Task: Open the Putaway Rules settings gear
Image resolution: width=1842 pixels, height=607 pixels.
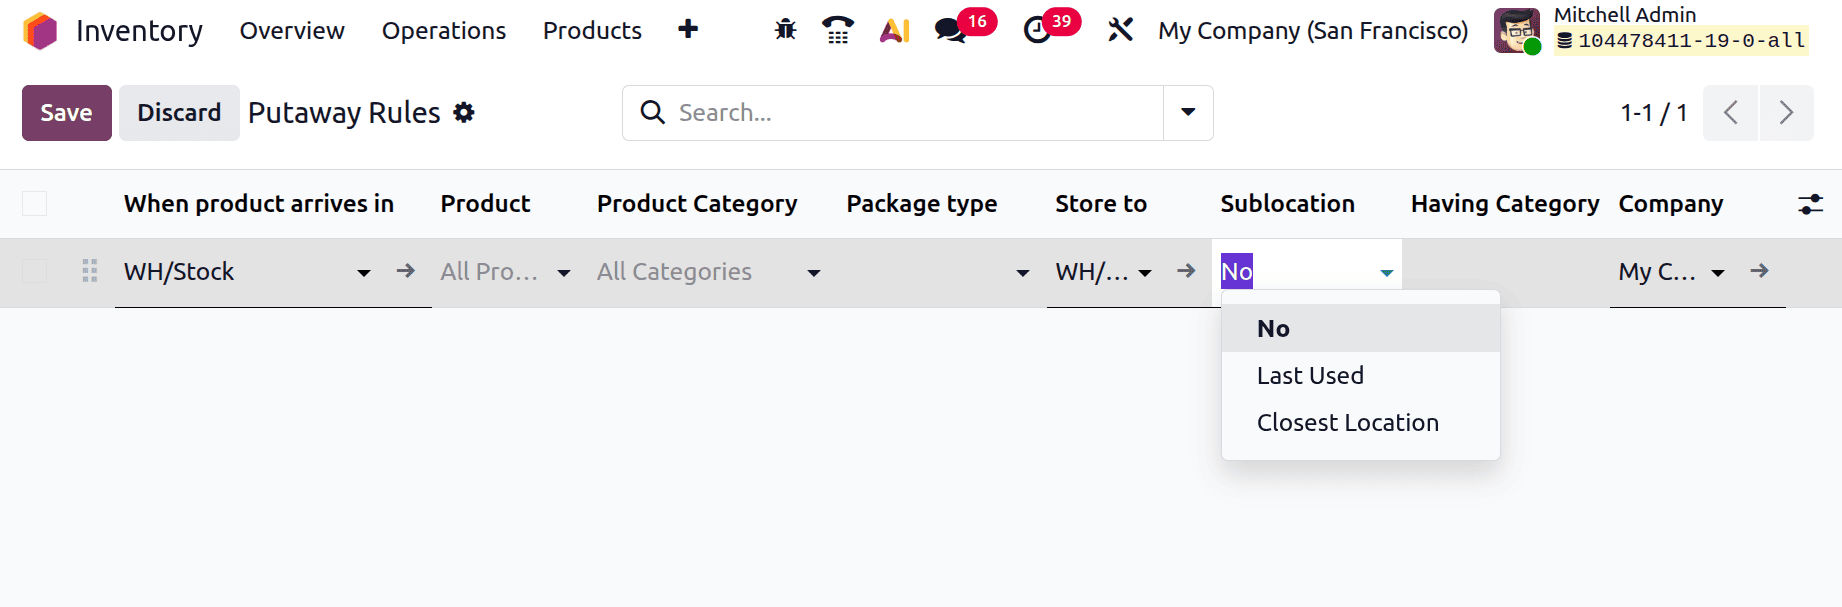Action: [463, 112]
